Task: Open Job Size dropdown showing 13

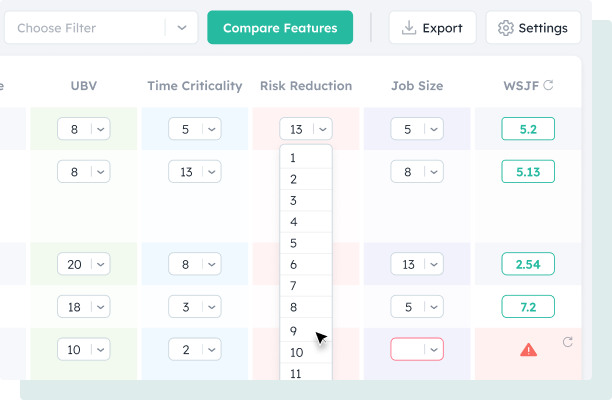Action: tap(417, 264)
